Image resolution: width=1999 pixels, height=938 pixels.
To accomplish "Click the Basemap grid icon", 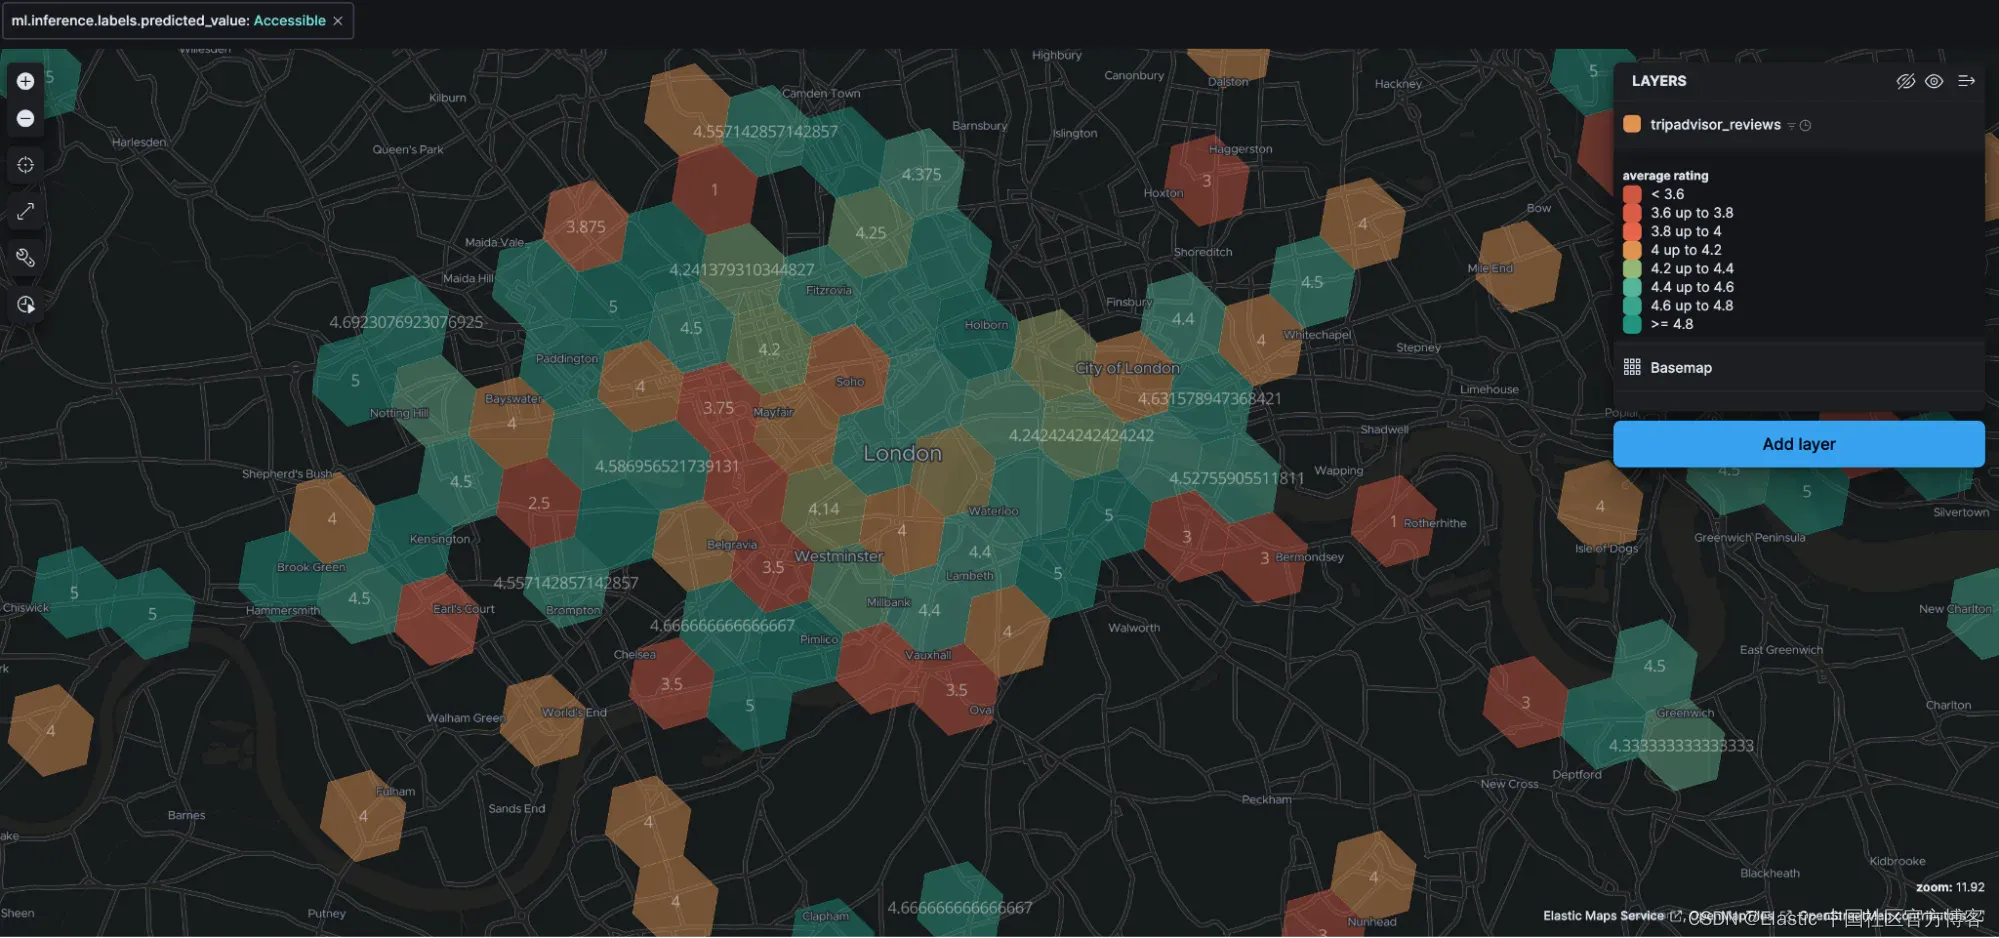I will tap(1632, 367).
